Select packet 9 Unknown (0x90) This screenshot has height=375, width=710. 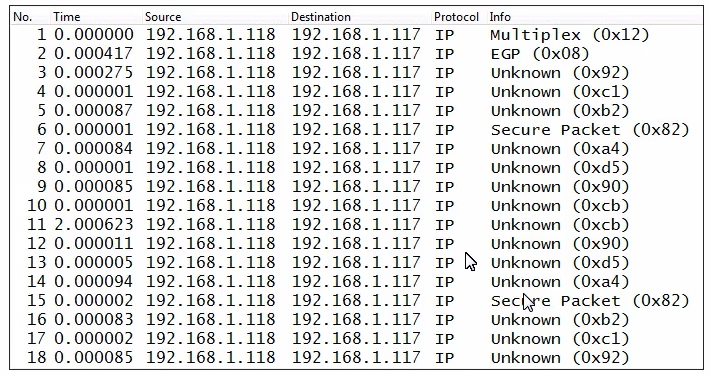(x=356, y=187)
